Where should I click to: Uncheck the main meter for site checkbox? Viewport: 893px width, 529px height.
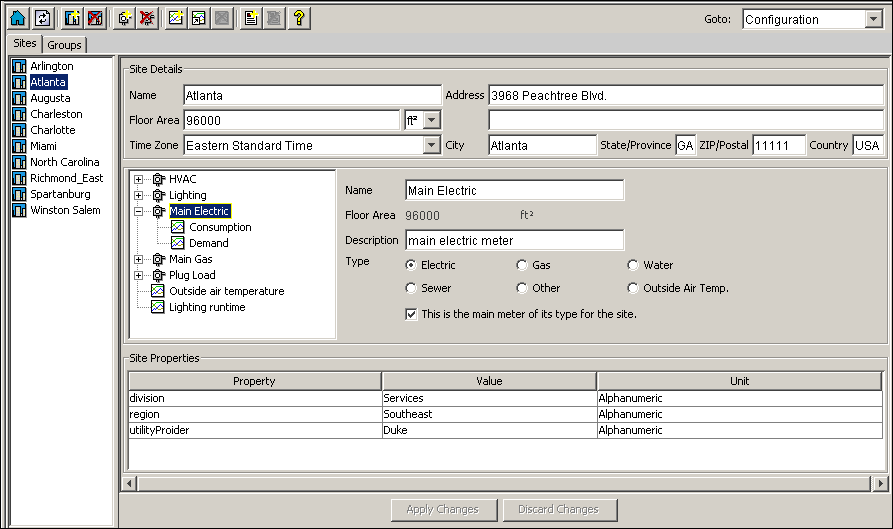(411, 314)
